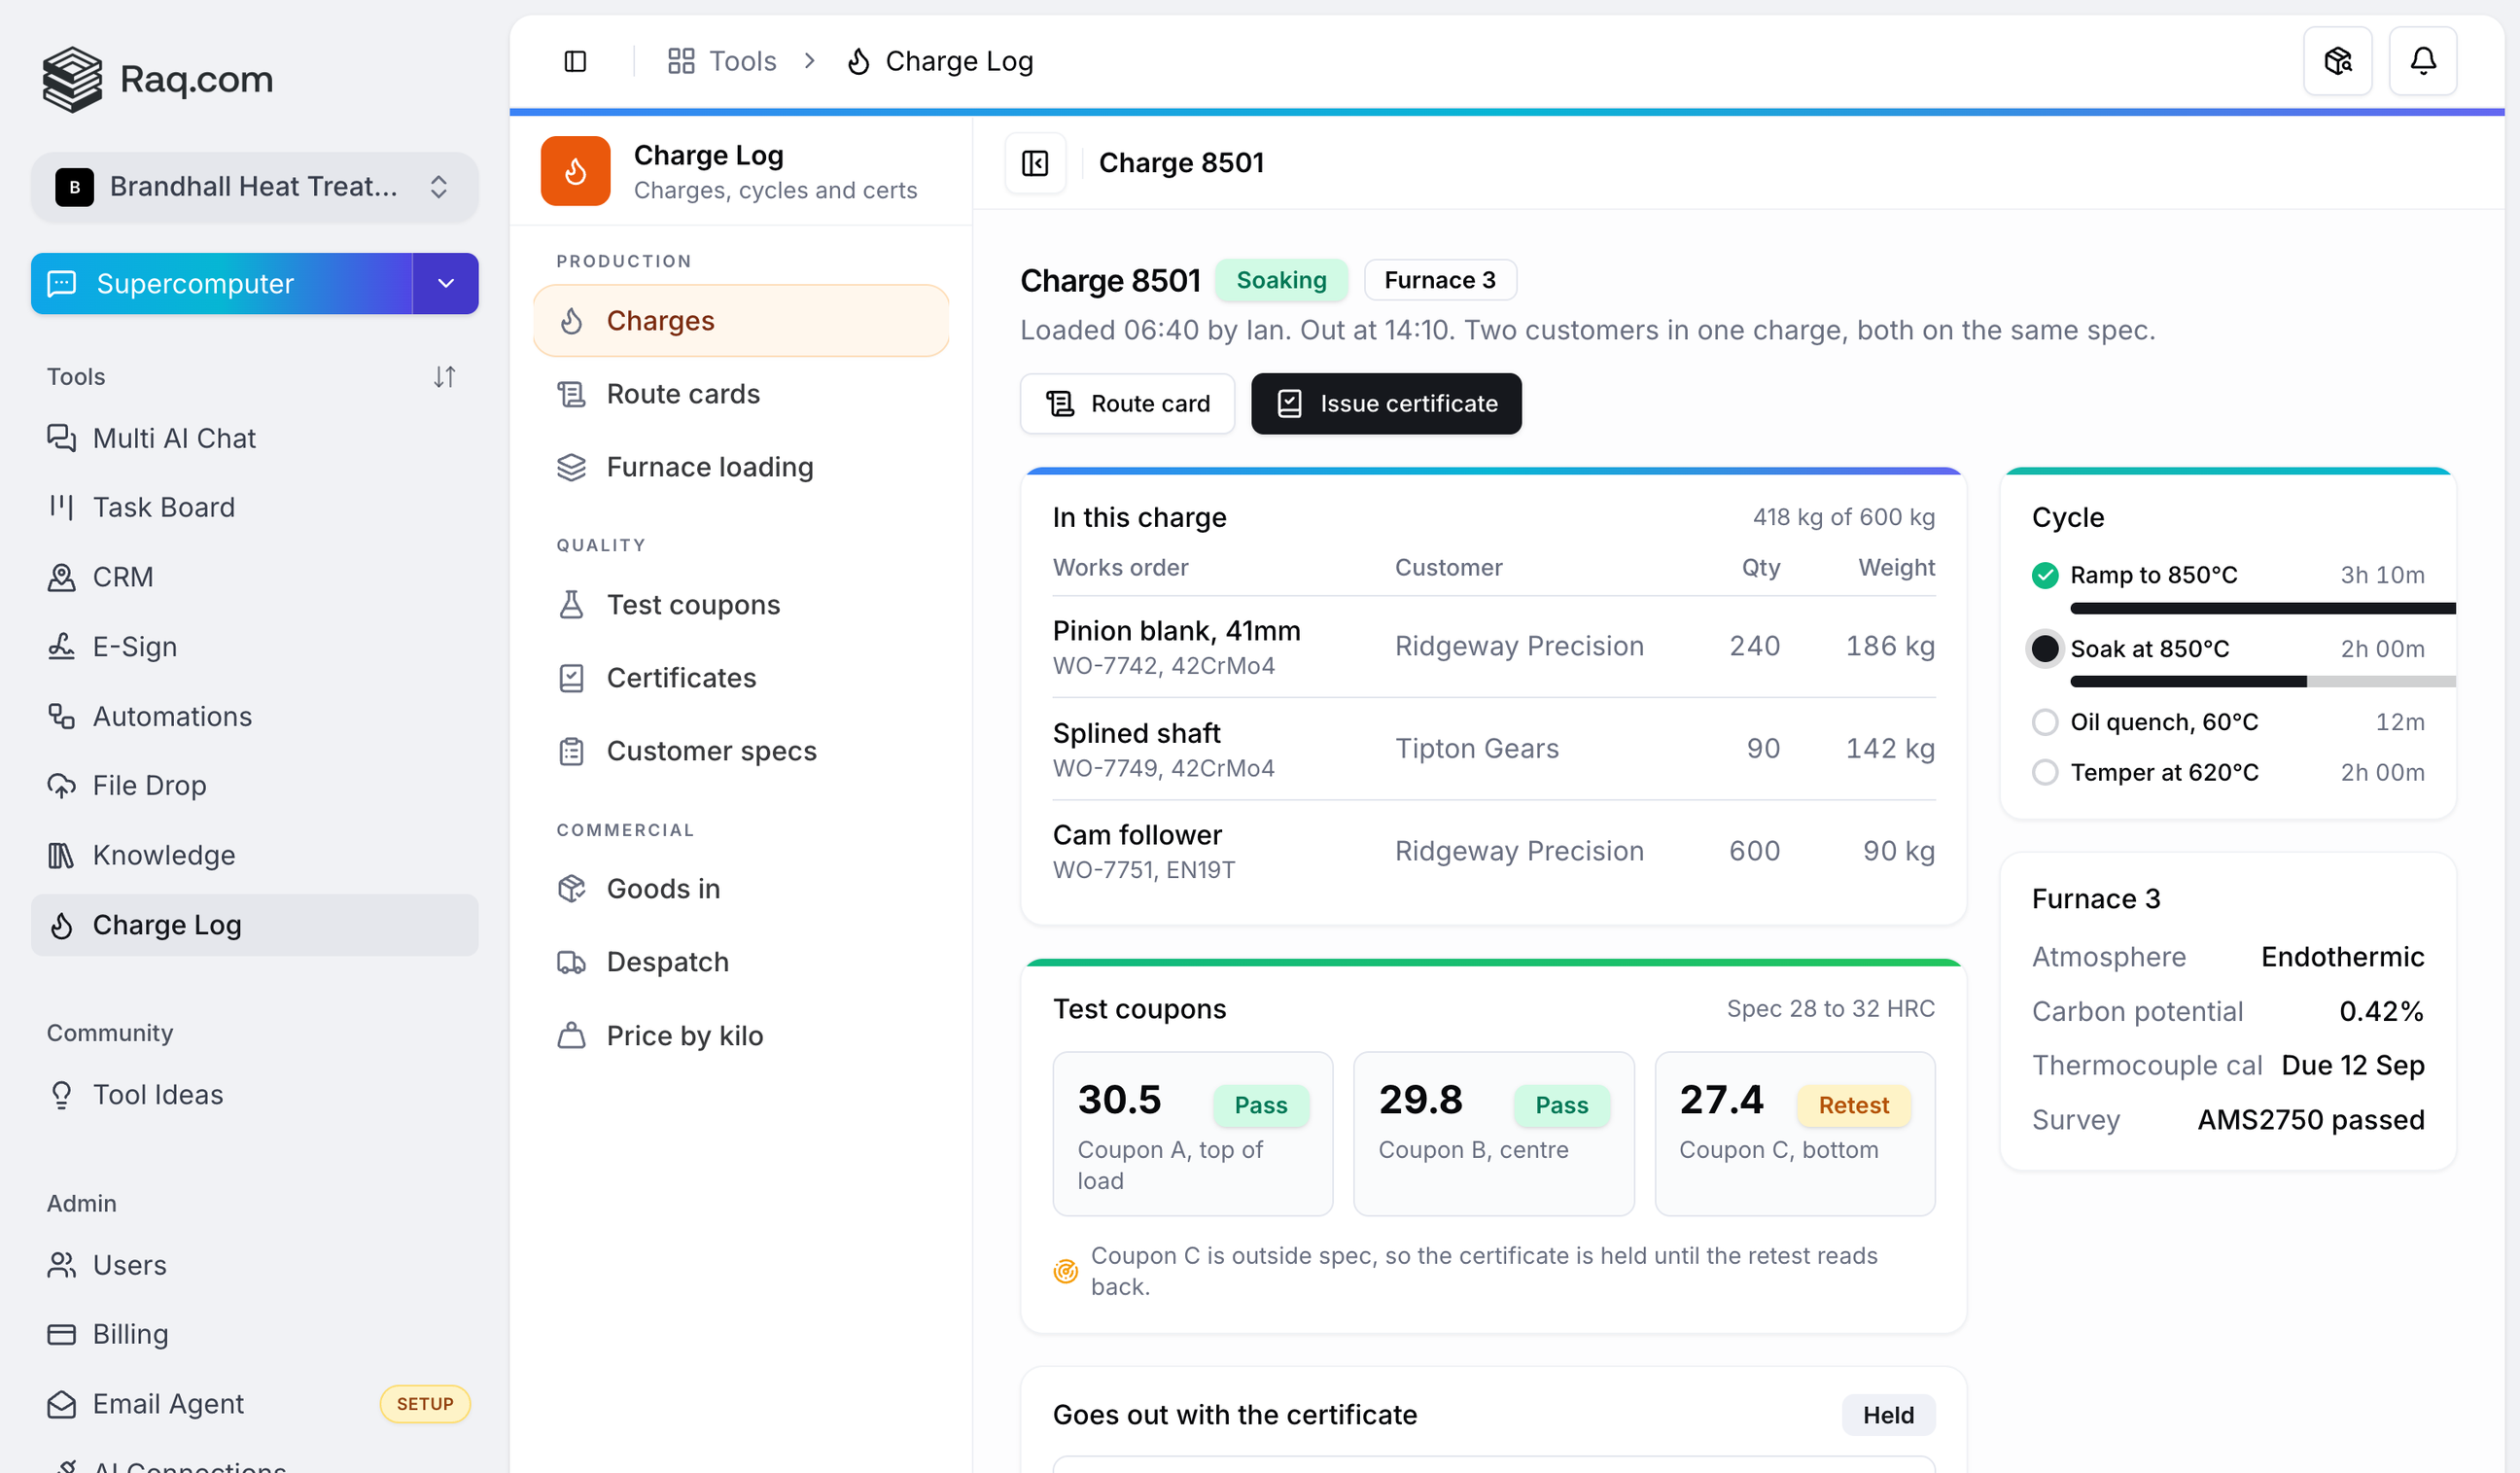The image size is (2520, 1473).
Task: Open notifications bell icon
Action: coord(2422,61)
